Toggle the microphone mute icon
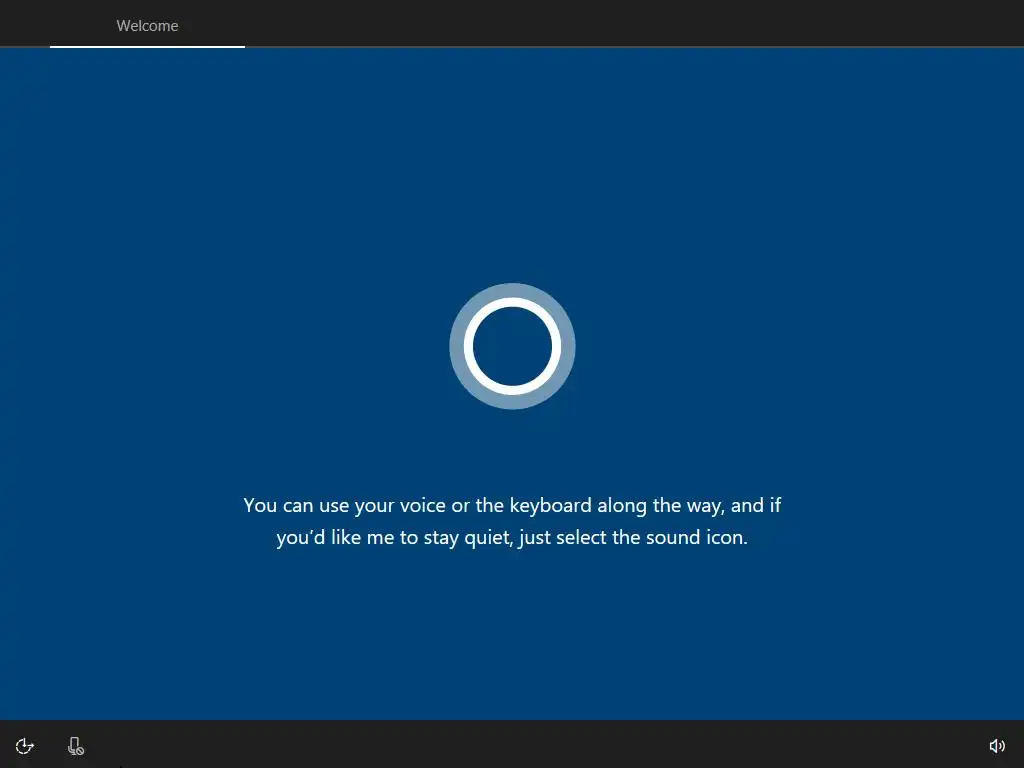The image size is (1024, 768). 76,746
